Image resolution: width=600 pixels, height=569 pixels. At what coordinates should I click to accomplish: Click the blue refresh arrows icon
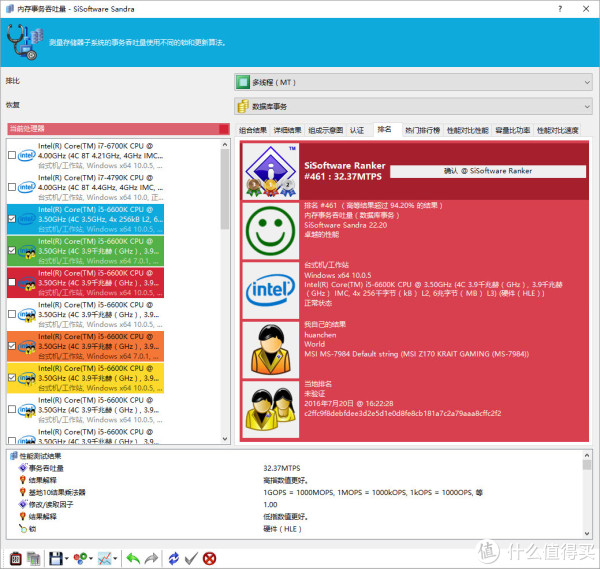[174, 559]
